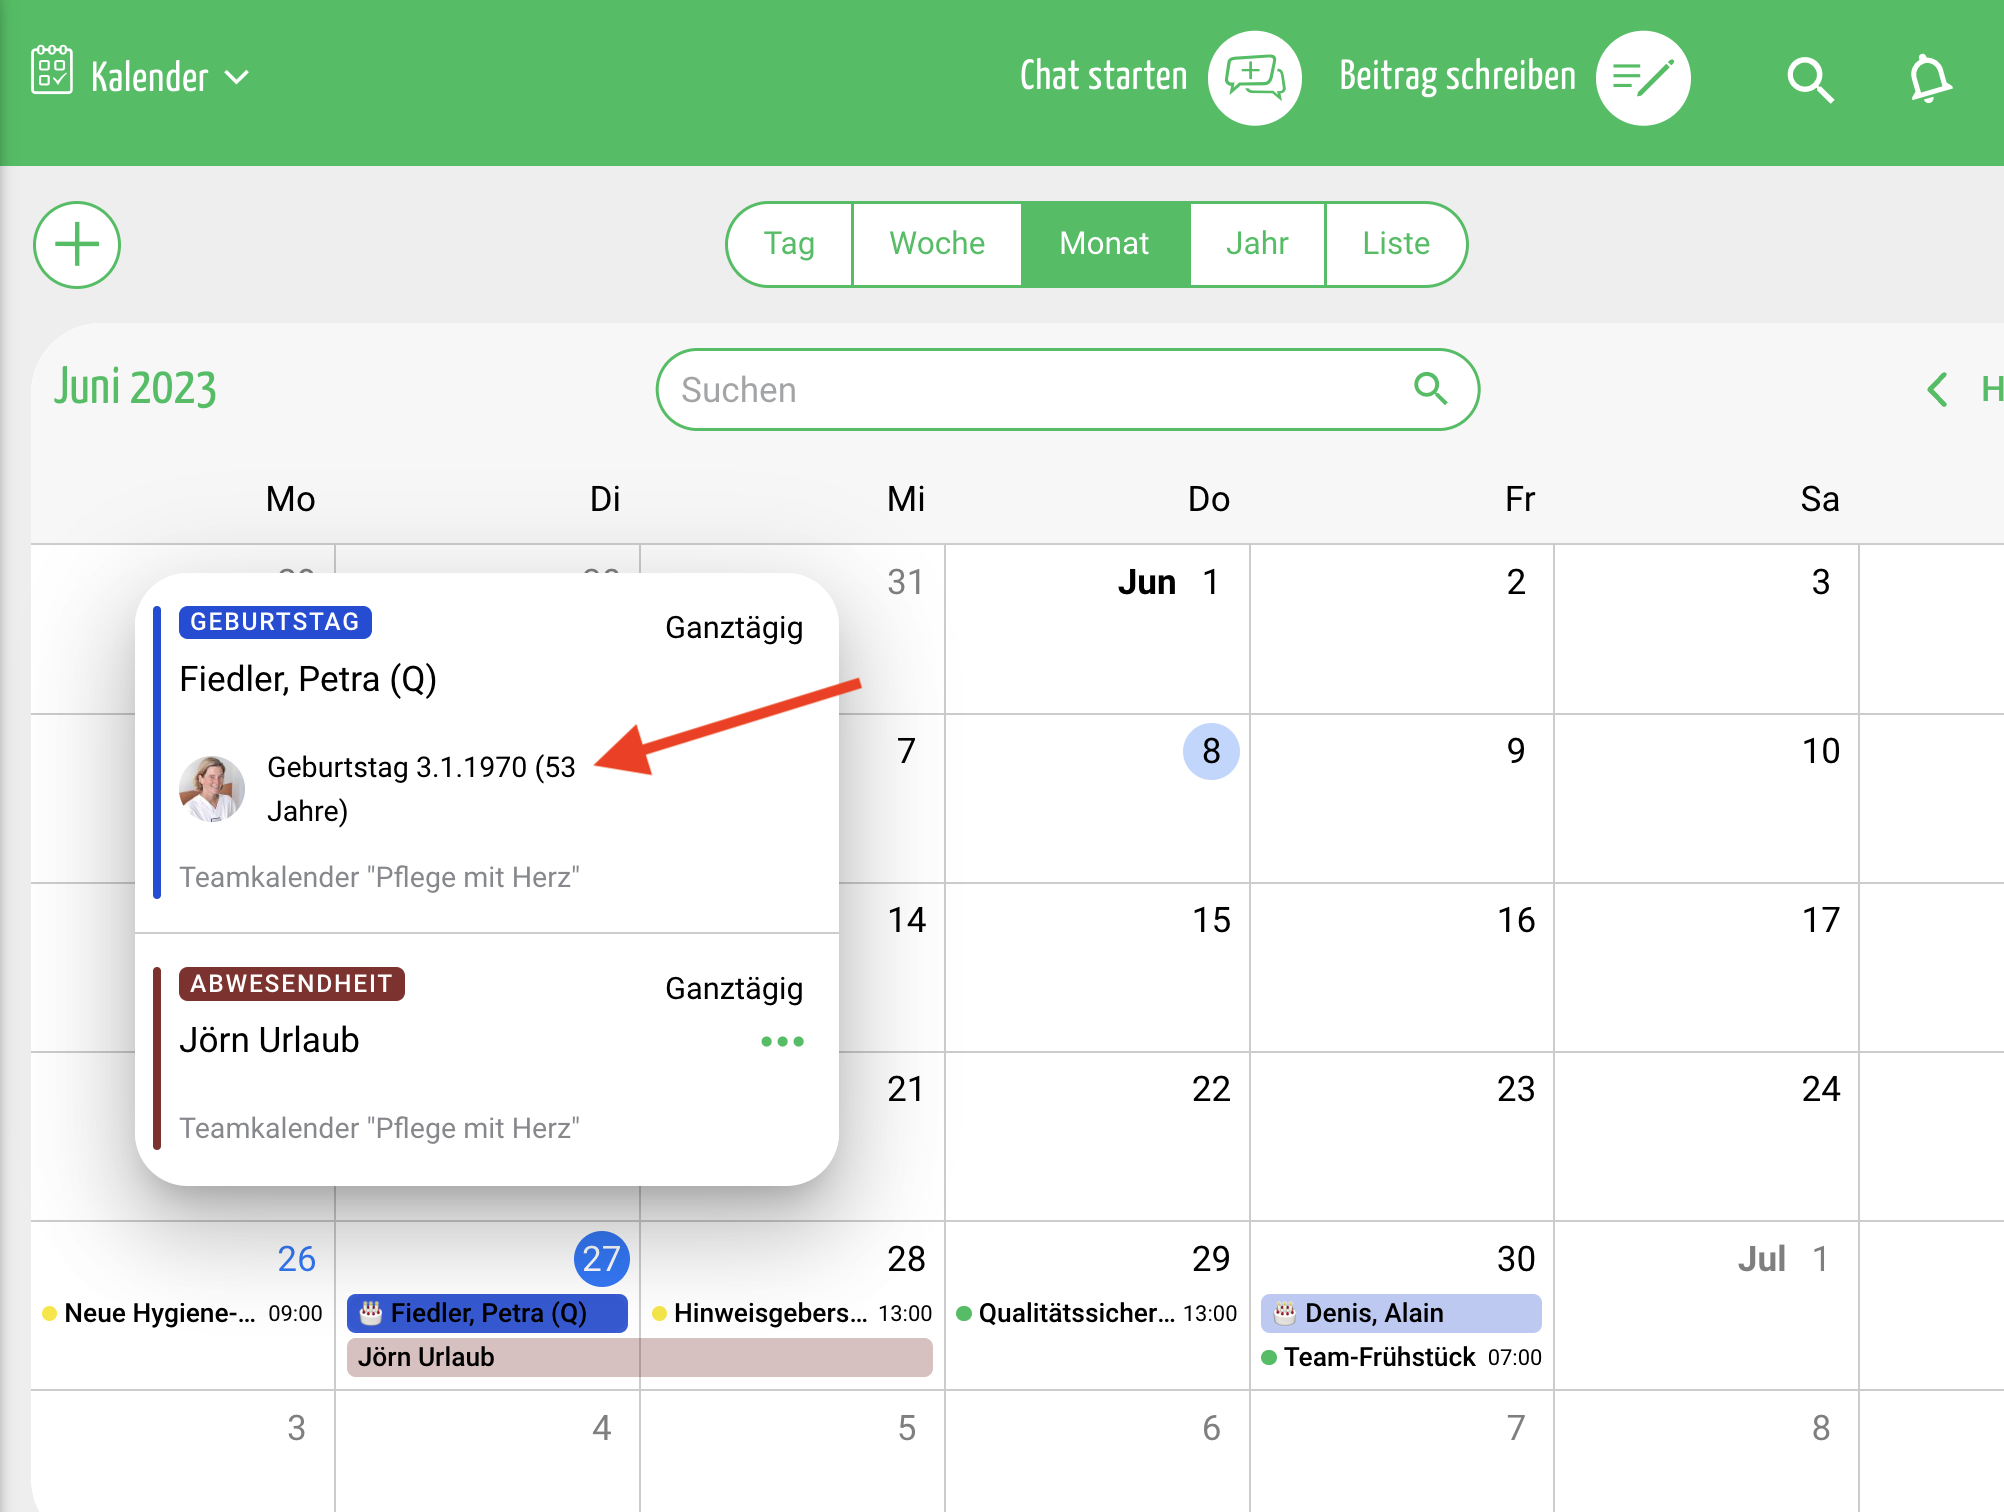Click the Beitrag schreiben pencil icon
Screen dimensions: 2004x1512
coord(1642,78)
